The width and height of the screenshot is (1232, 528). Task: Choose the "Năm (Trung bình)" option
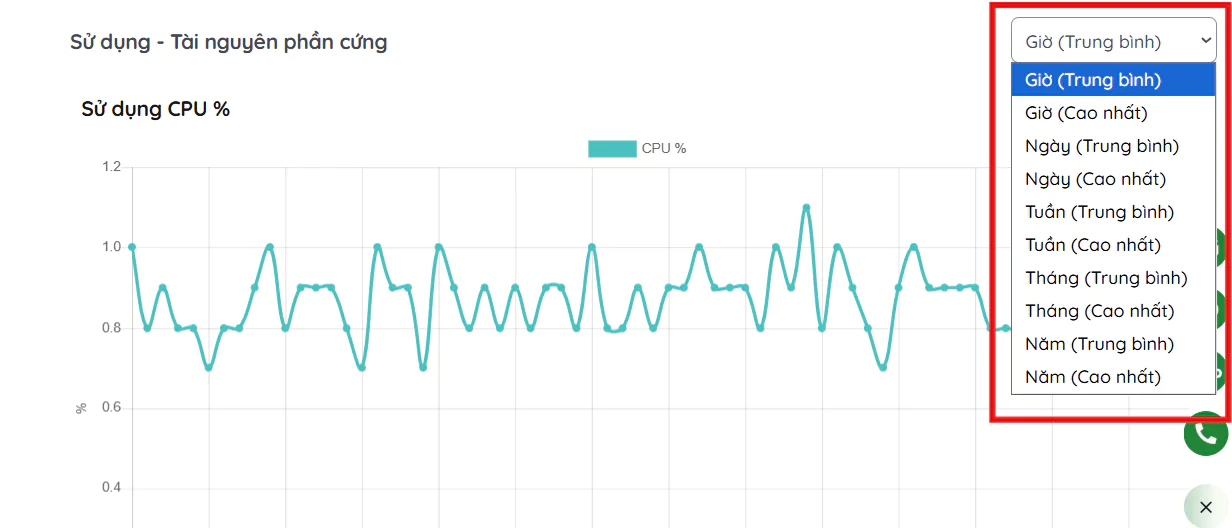click(1099, 344)
